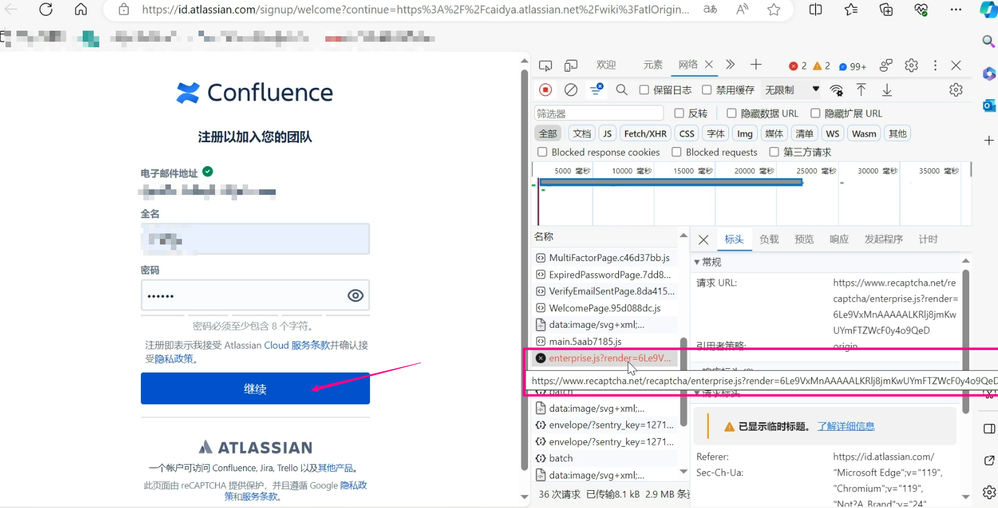Open the 了解详细信息 link

846,426
